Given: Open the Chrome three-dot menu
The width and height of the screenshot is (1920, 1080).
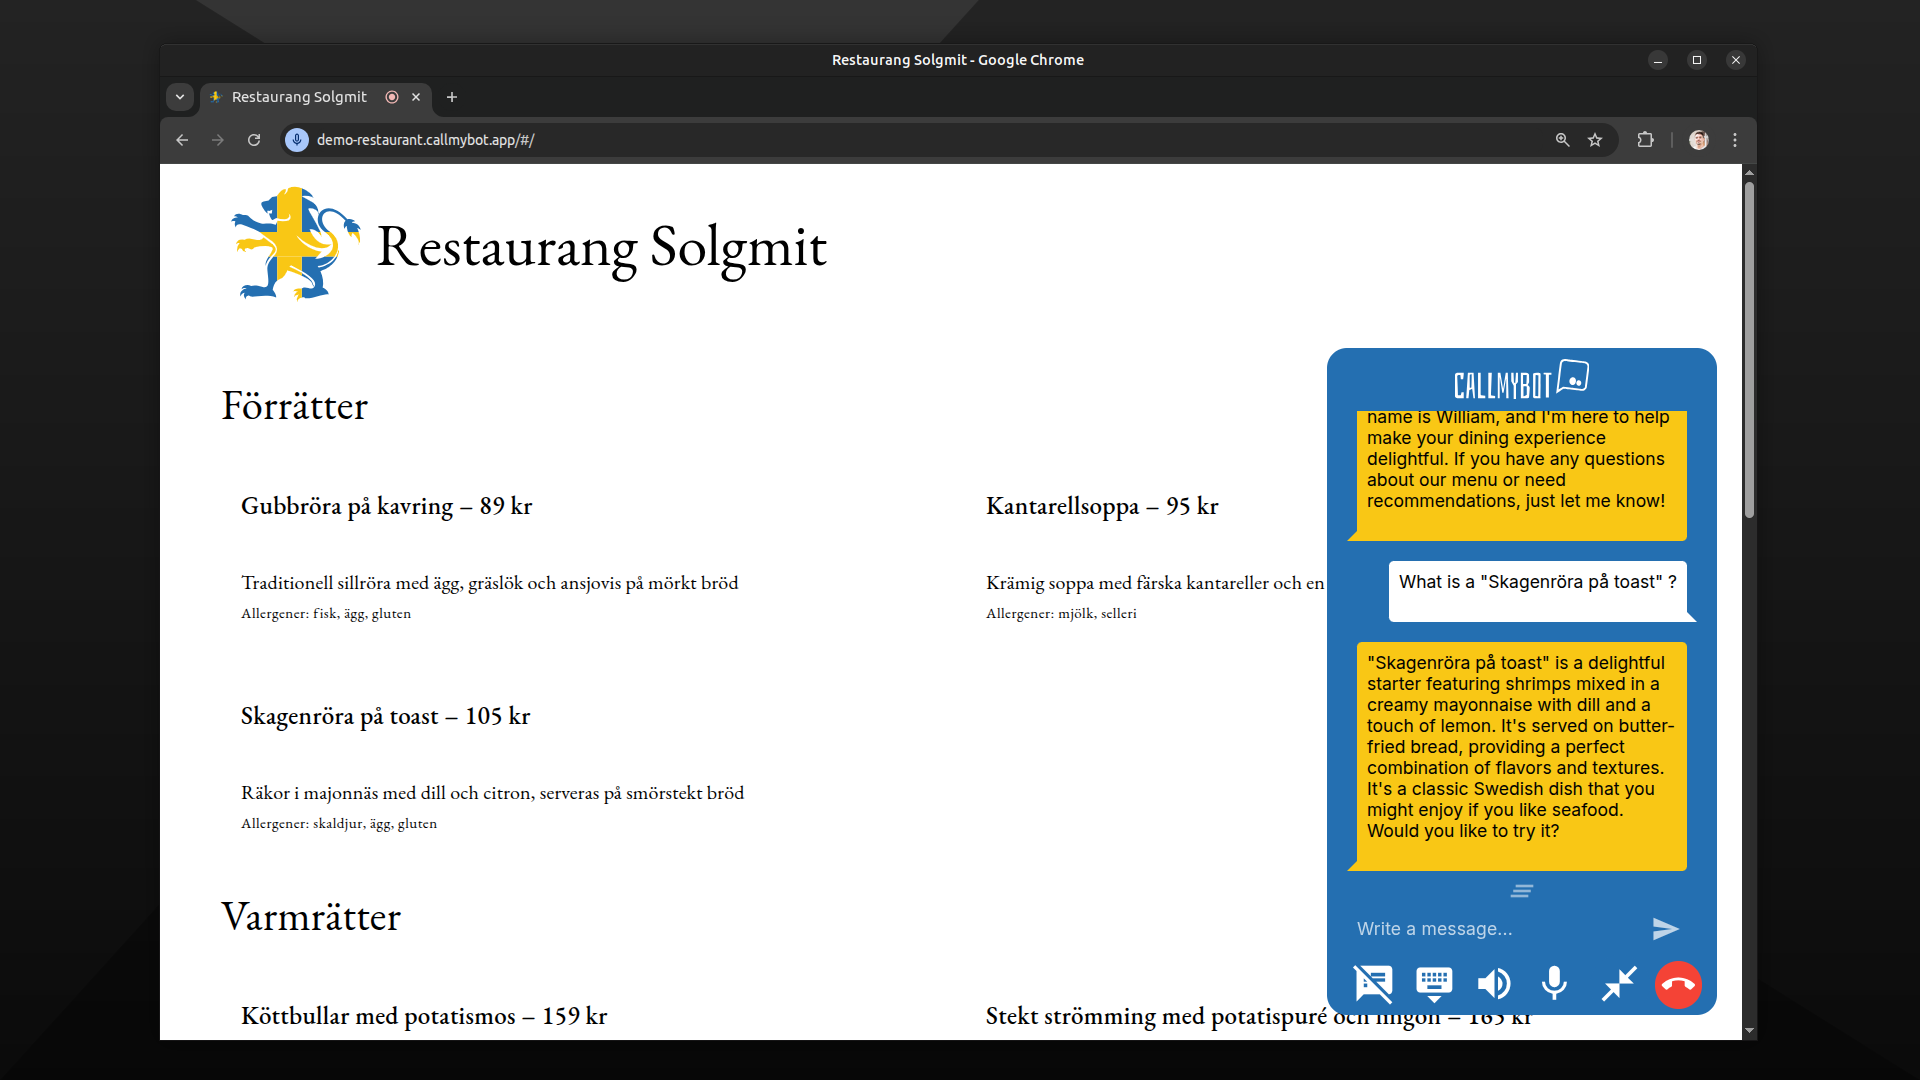Looking at the screenshot, I should [1735, 140].
